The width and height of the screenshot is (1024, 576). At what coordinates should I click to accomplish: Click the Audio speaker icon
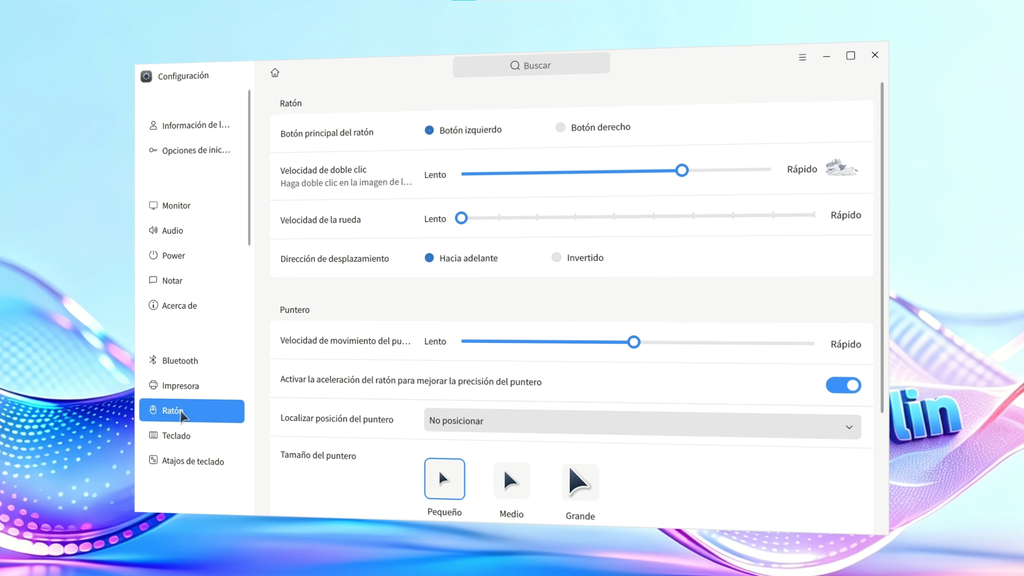tap(153, 230)
